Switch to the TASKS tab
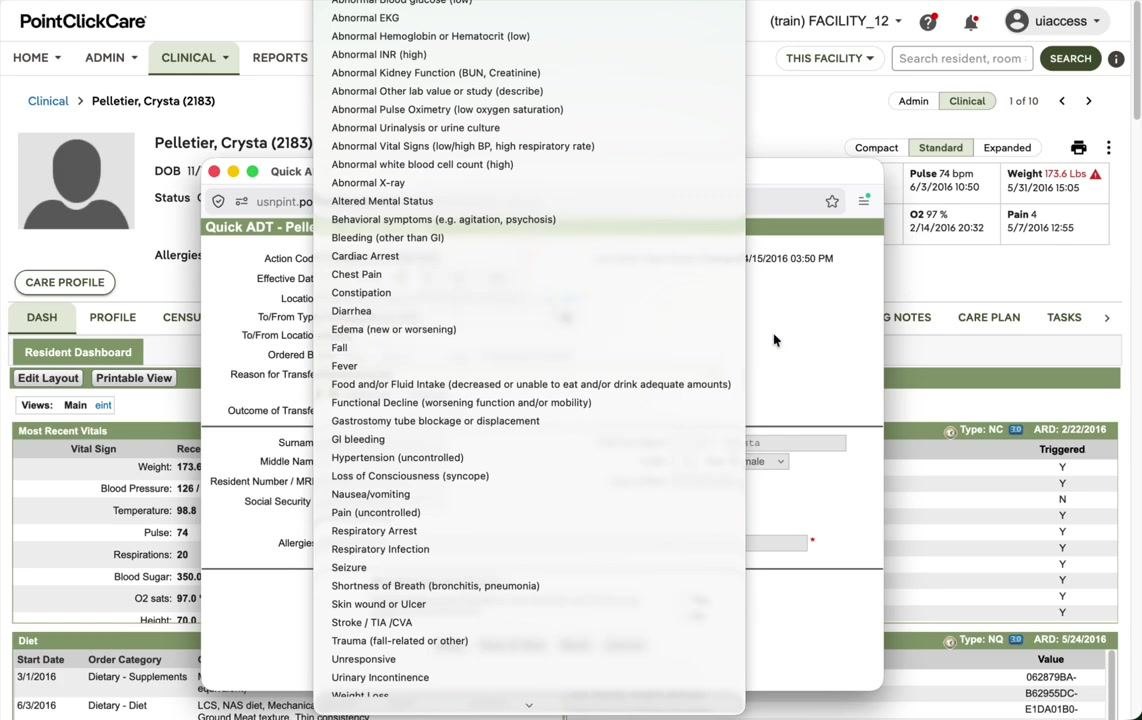Viewport: 1142px width, 720px height. tap(1063, 317)
